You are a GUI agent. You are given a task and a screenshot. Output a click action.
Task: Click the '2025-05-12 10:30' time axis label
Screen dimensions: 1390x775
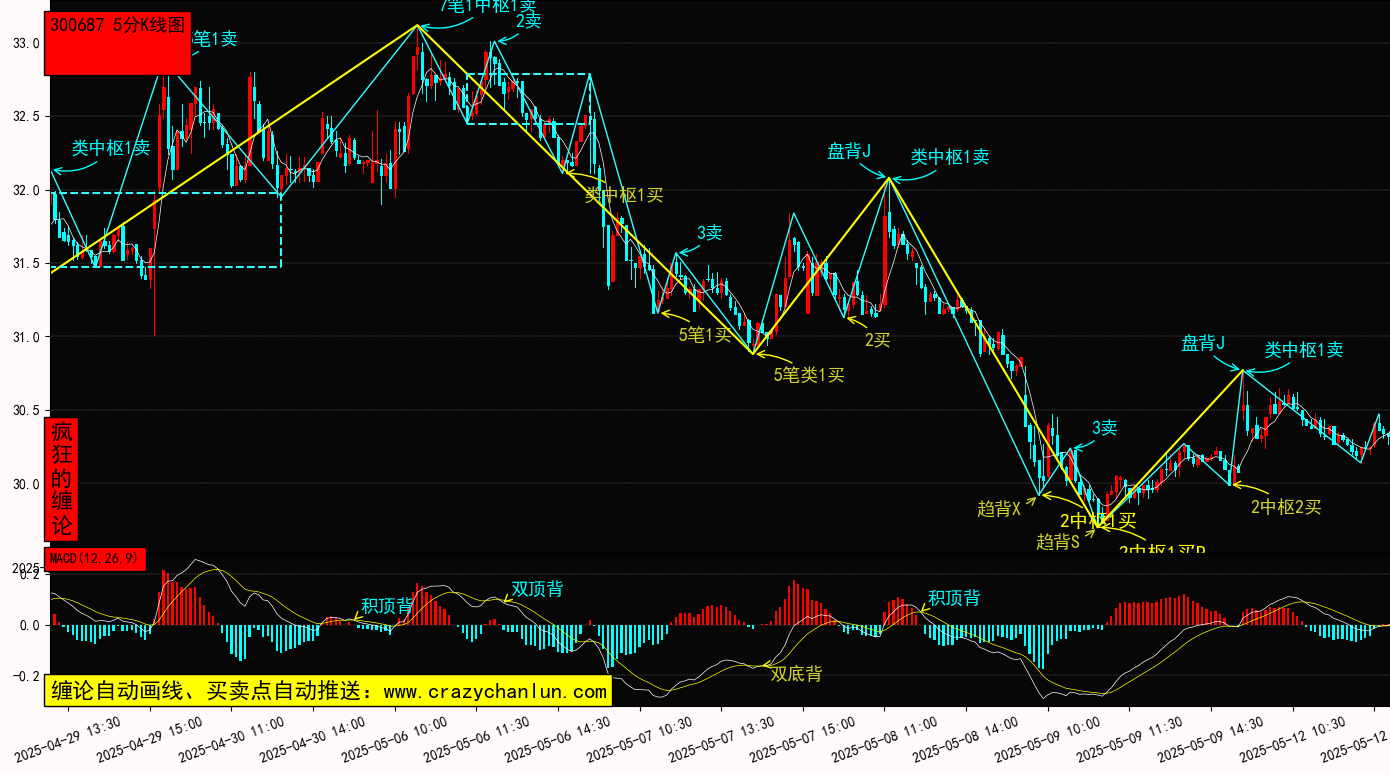pyautogui.click(x=1294, y=738)
